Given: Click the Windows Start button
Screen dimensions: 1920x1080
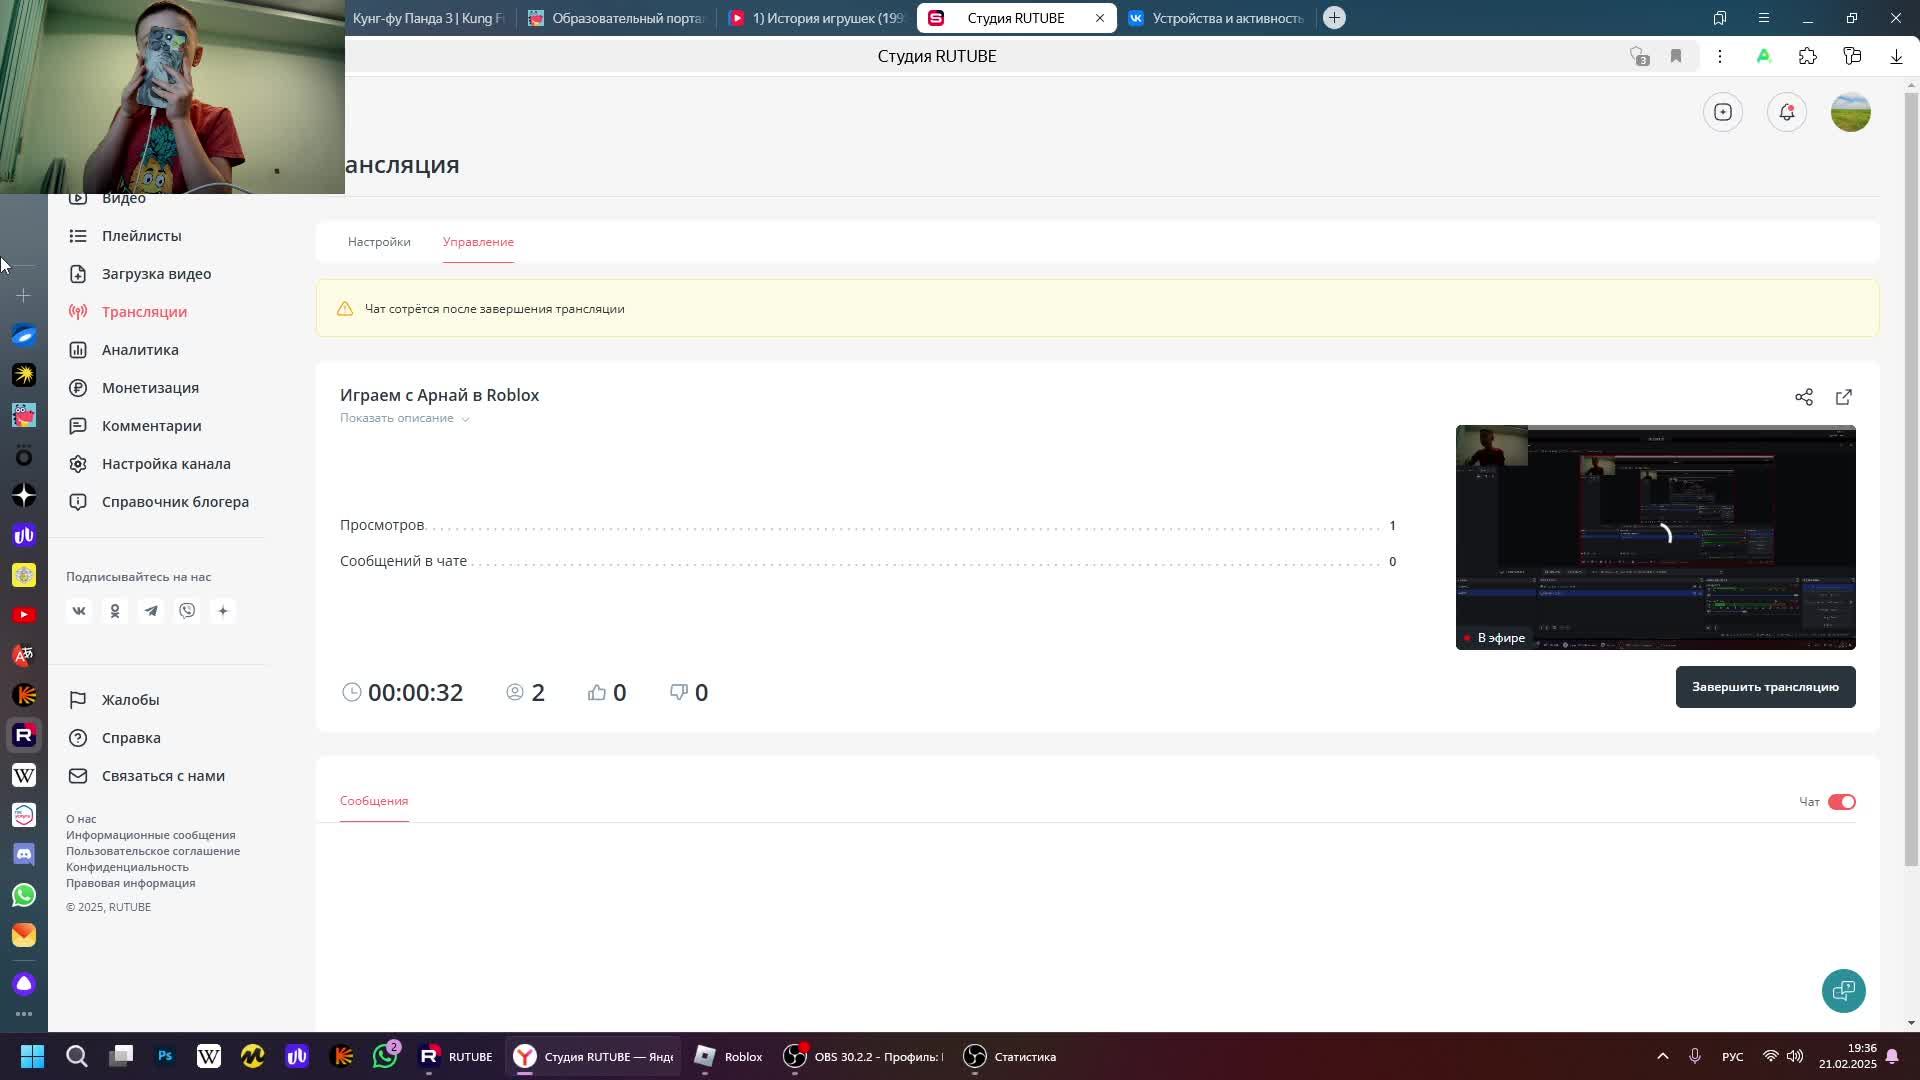Looking at the screenshot, I should pyautogui.click(x=32, y=1057).
